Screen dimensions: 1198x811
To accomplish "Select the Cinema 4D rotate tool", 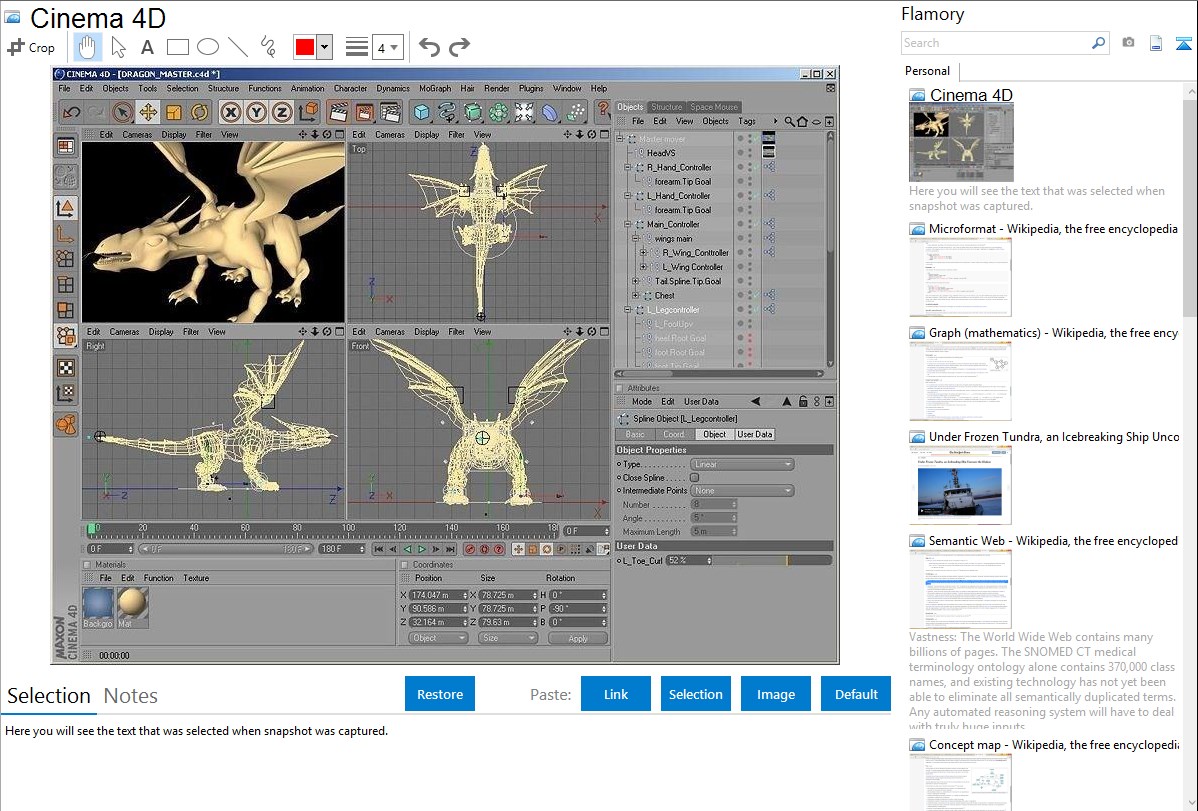I will 199,112.
